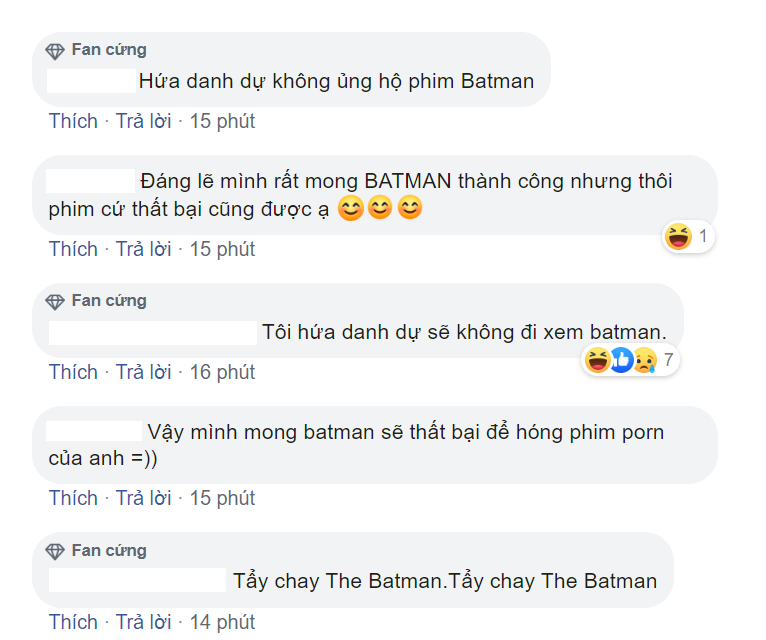The width and height of the screenshot is (766, 640).
Task: Click diamond badge on 'Tẩy chay The Batman' comment
Action: point(55,552)
